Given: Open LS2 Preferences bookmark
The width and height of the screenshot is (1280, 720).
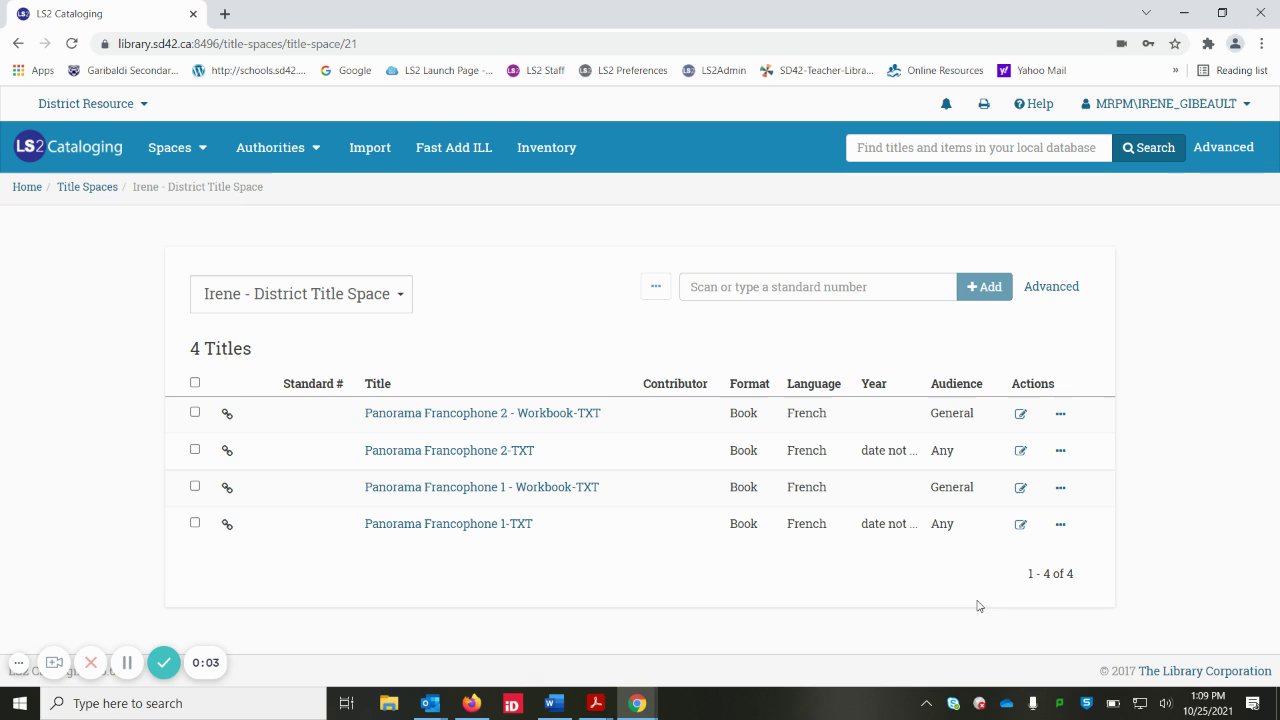Looking at the screenshot, I should click(x=623, y=71).
